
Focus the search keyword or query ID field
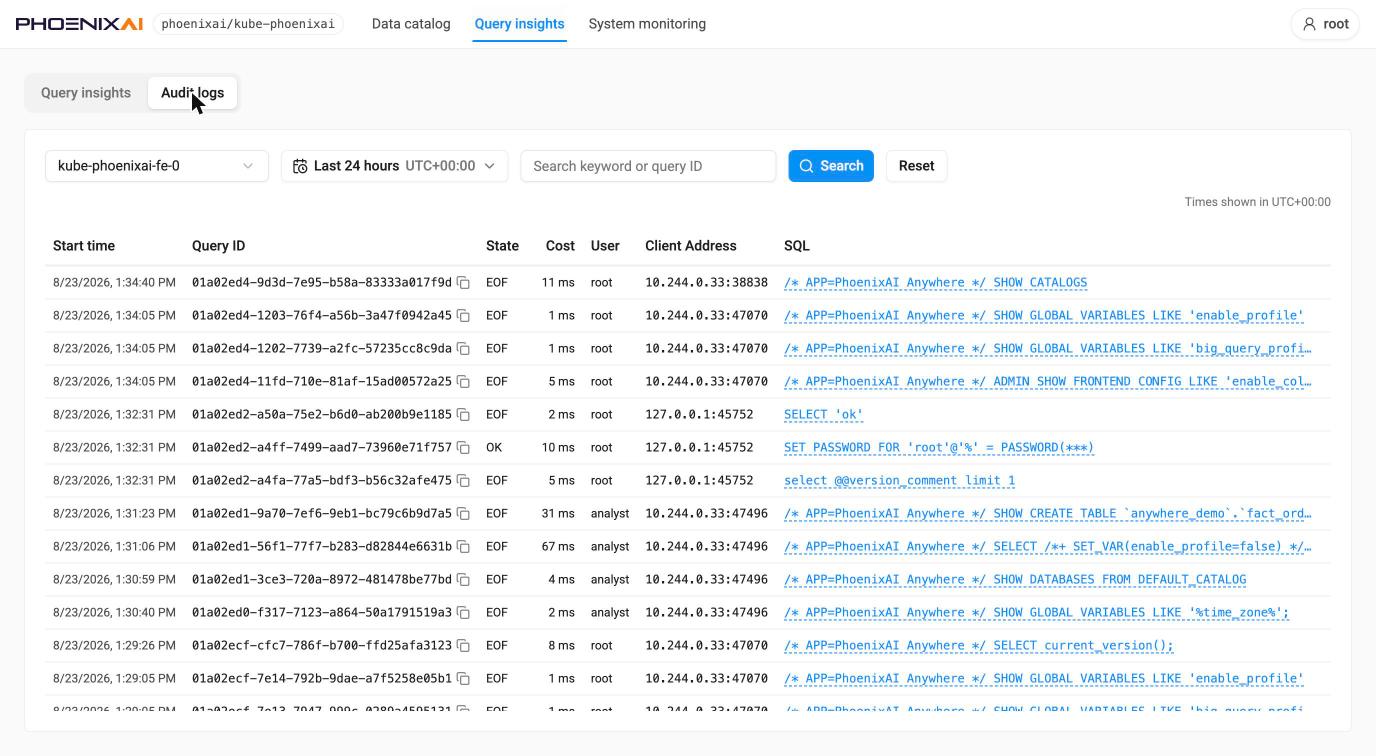(x=648, y=166)
